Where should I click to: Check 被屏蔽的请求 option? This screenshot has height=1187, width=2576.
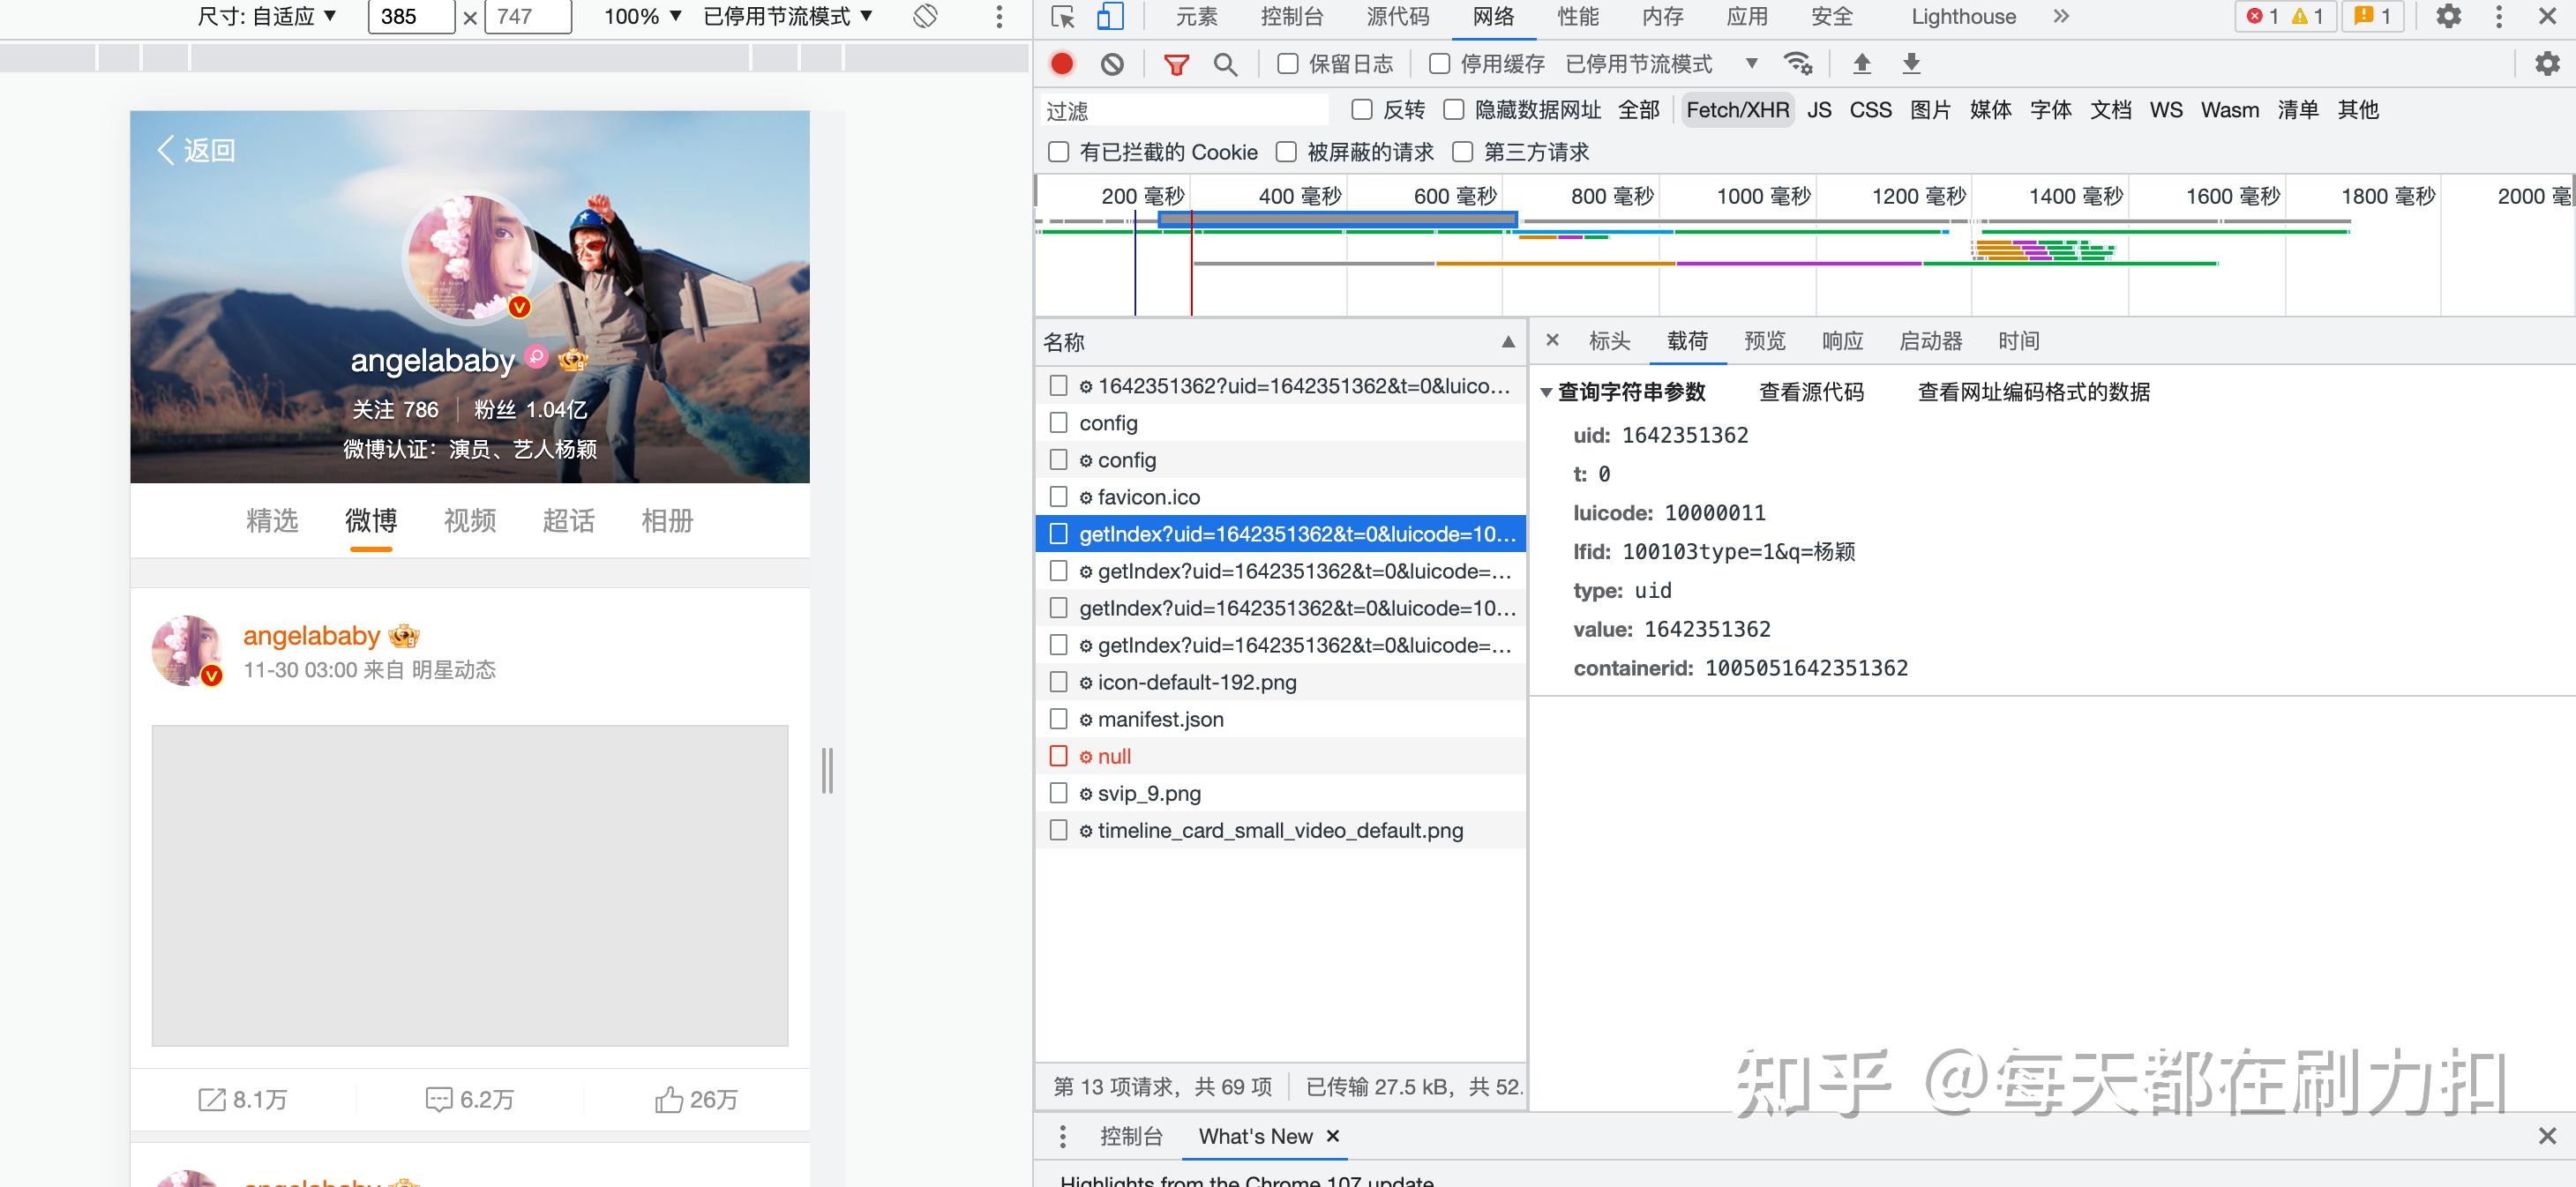tap(1286, 152)
